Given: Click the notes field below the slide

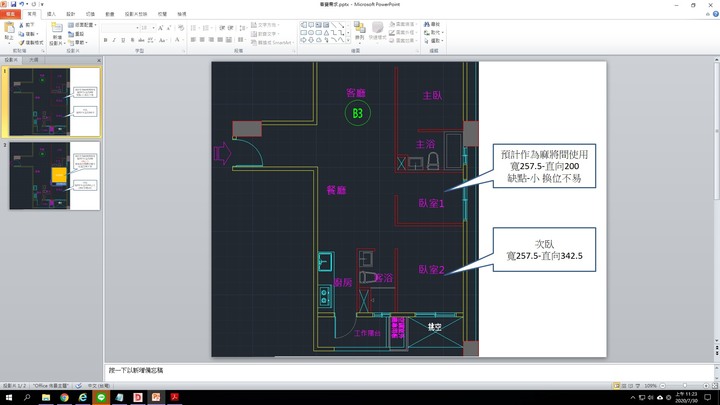Looking at the screenshot, I should 408,371.
